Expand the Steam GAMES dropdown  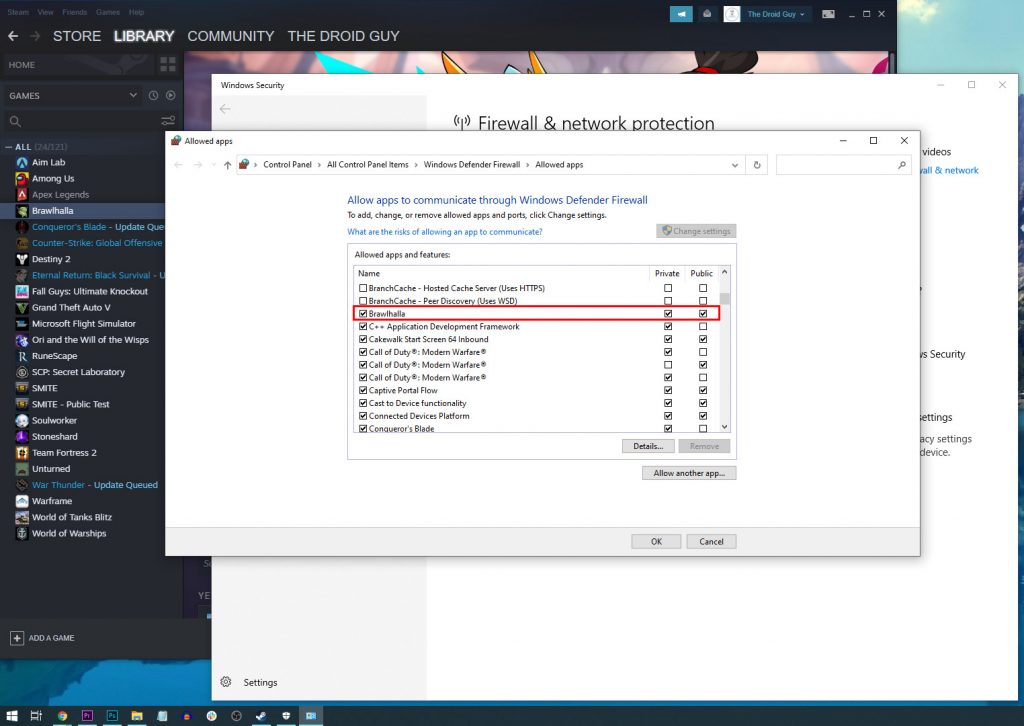click(x=133, y=95)
